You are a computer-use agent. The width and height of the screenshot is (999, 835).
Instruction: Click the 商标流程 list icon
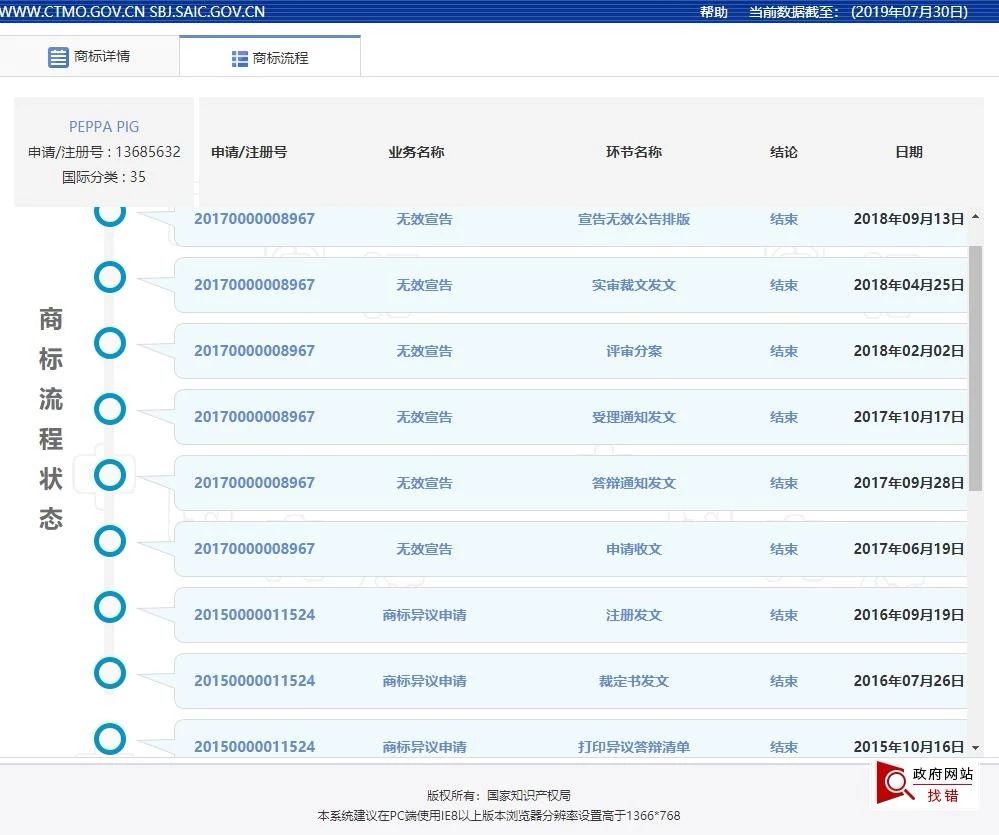pyautogui.click(x=240, y=59)
